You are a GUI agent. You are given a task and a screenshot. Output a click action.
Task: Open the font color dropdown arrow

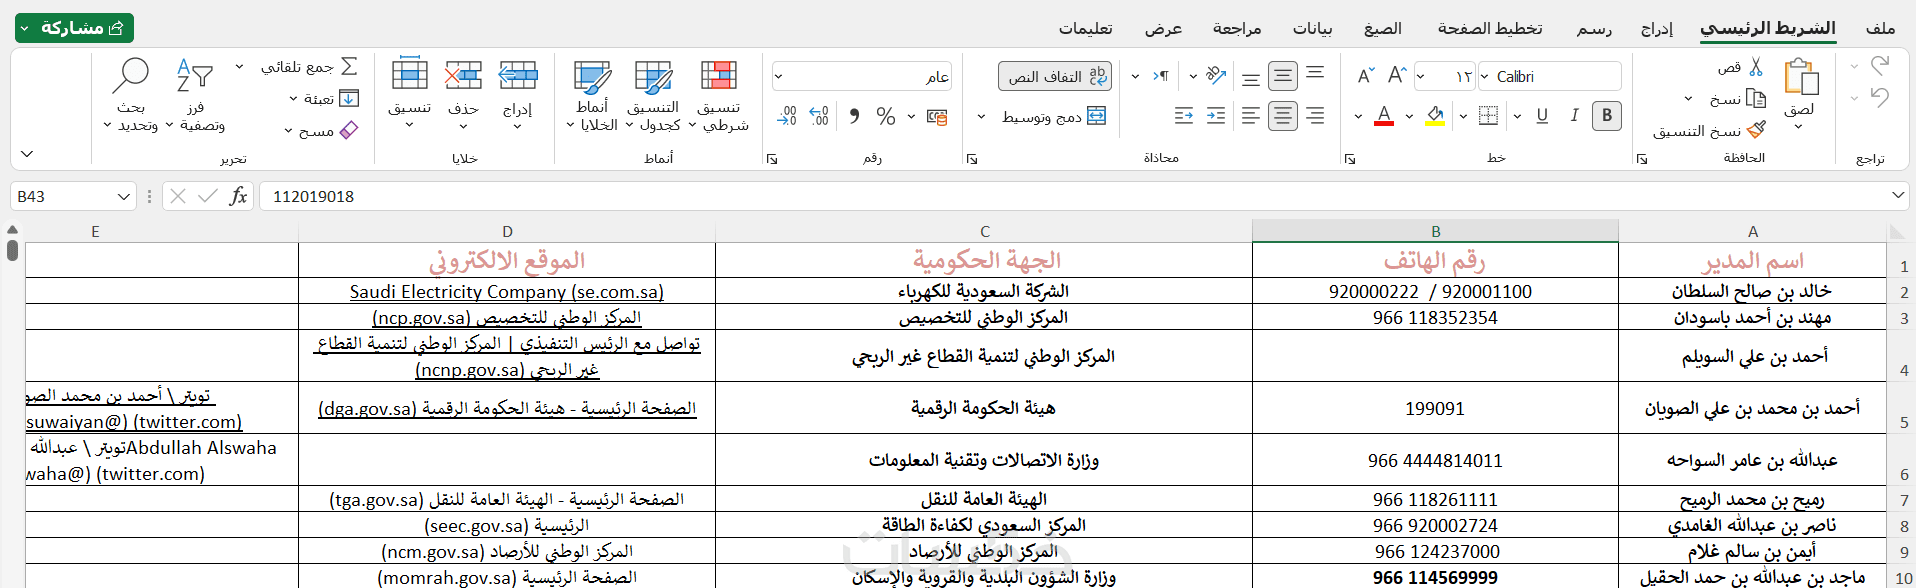(x=1358, y=116)
